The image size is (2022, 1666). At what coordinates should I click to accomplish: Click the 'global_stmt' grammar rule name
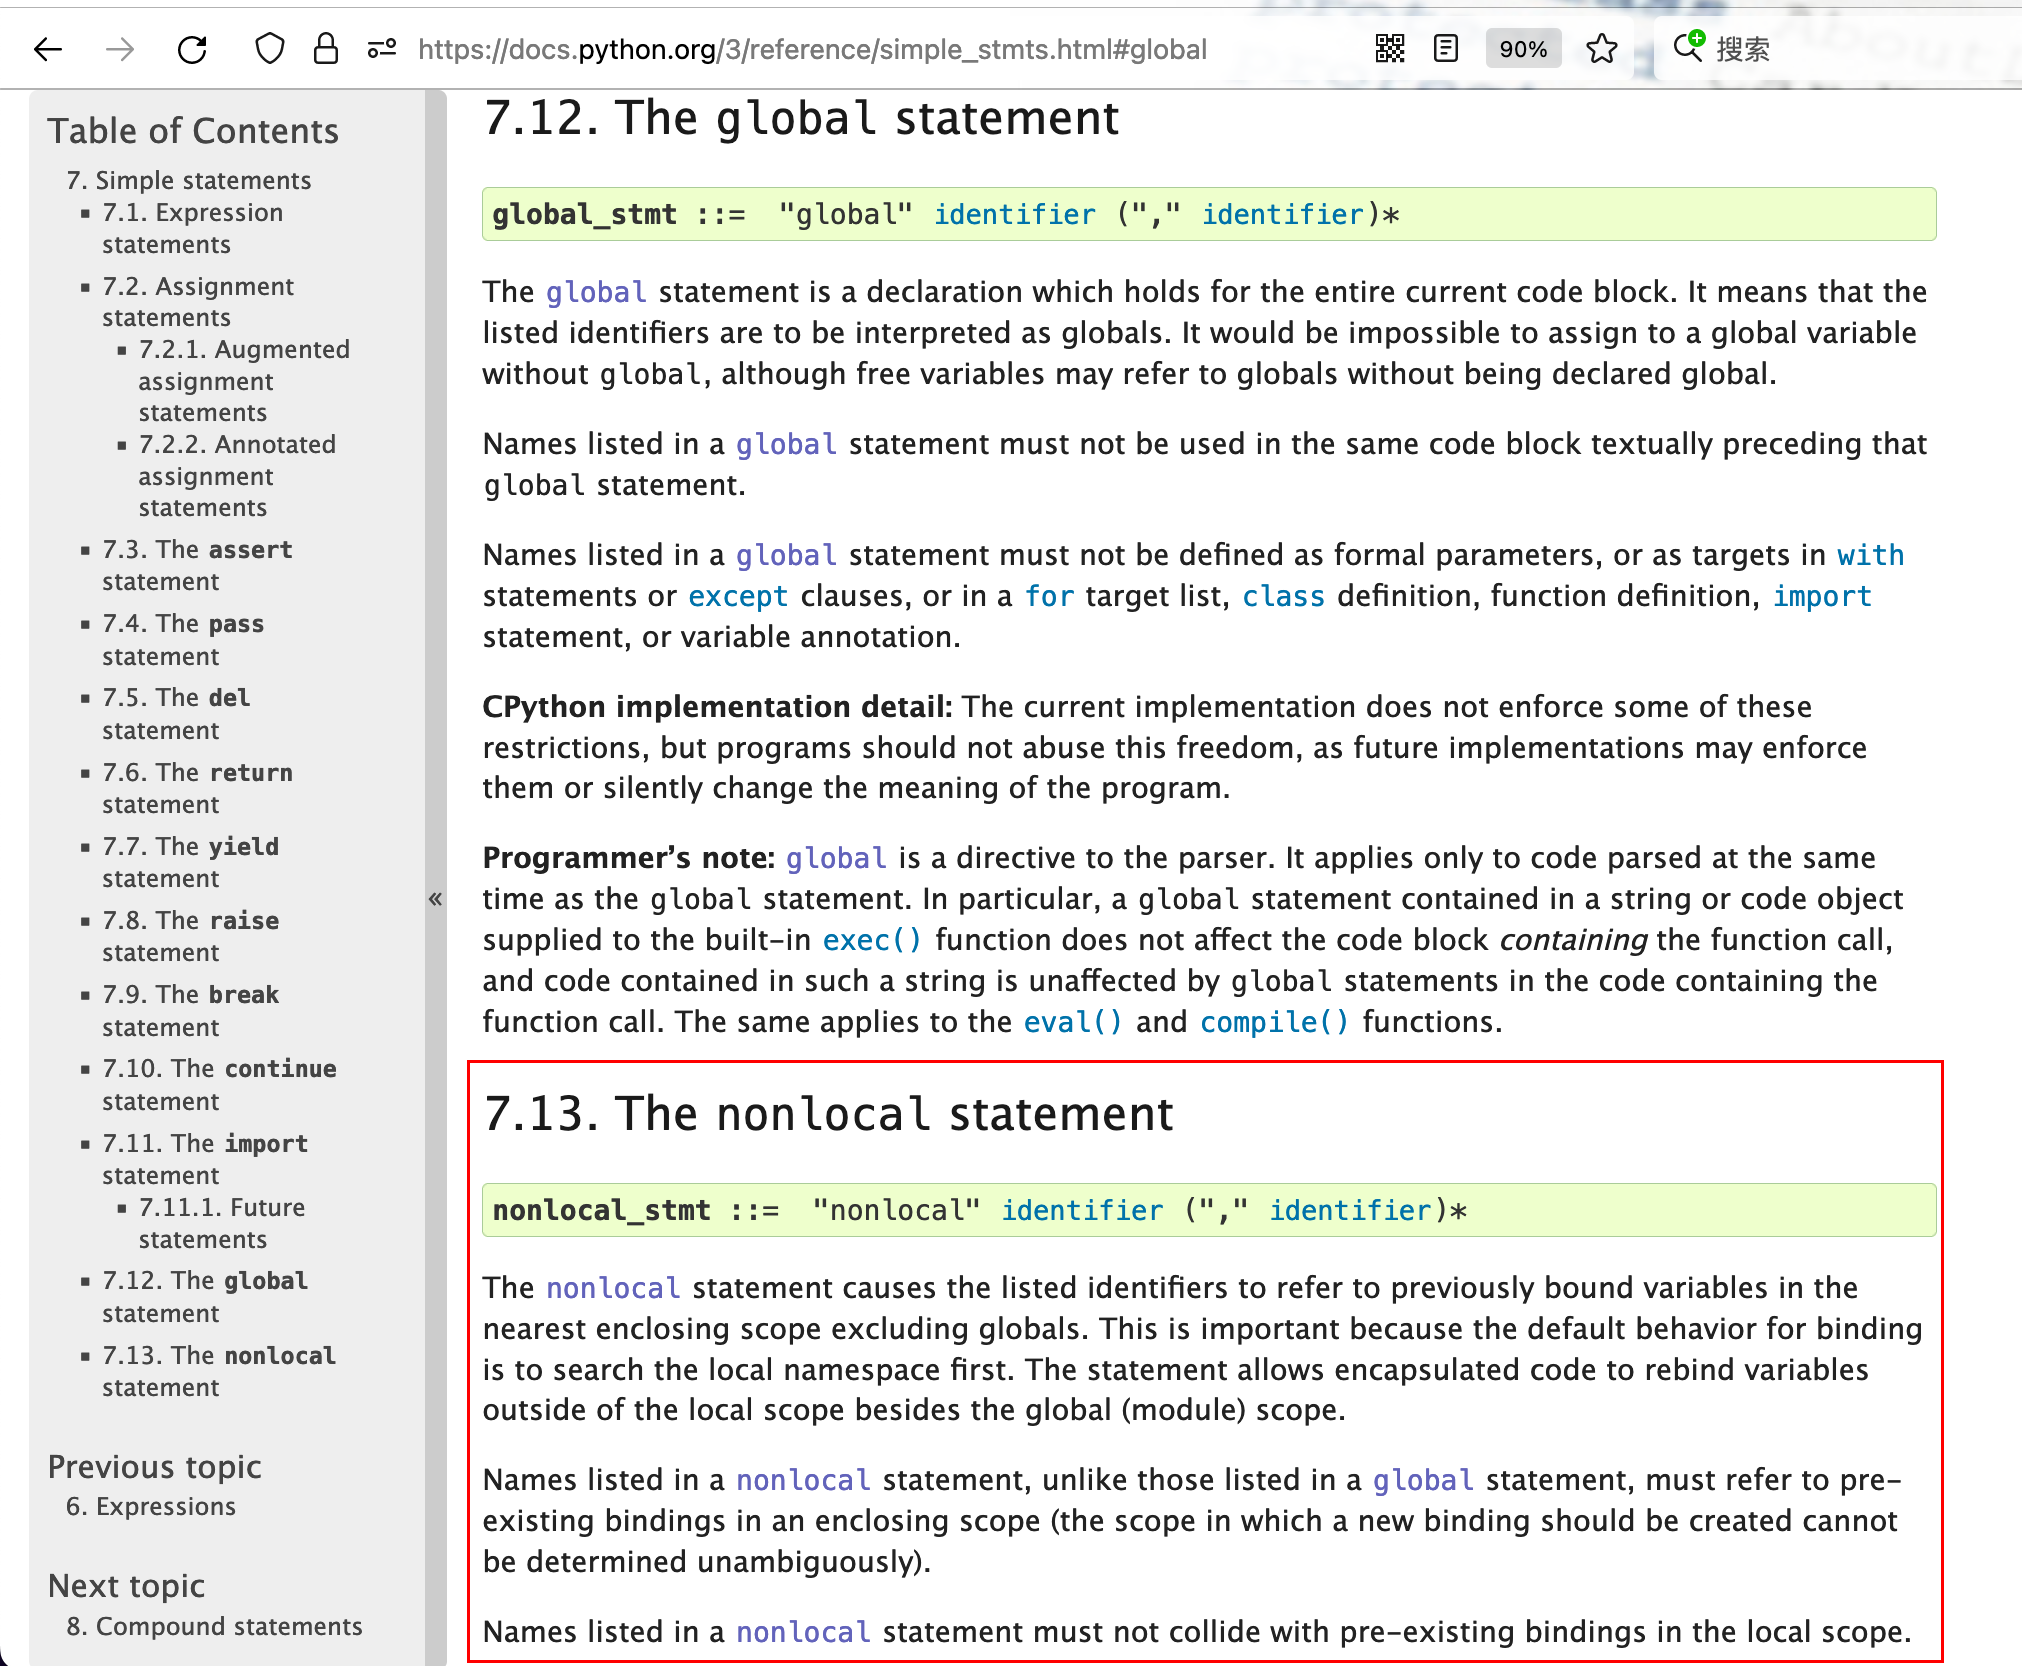[585, 214]
